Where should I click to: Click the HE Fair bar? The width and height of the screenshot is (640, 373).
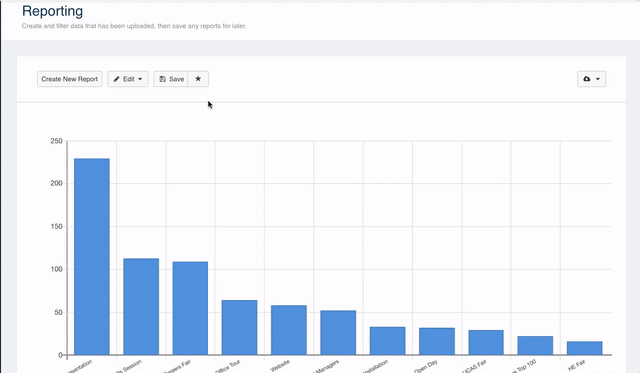coord(584,348)
